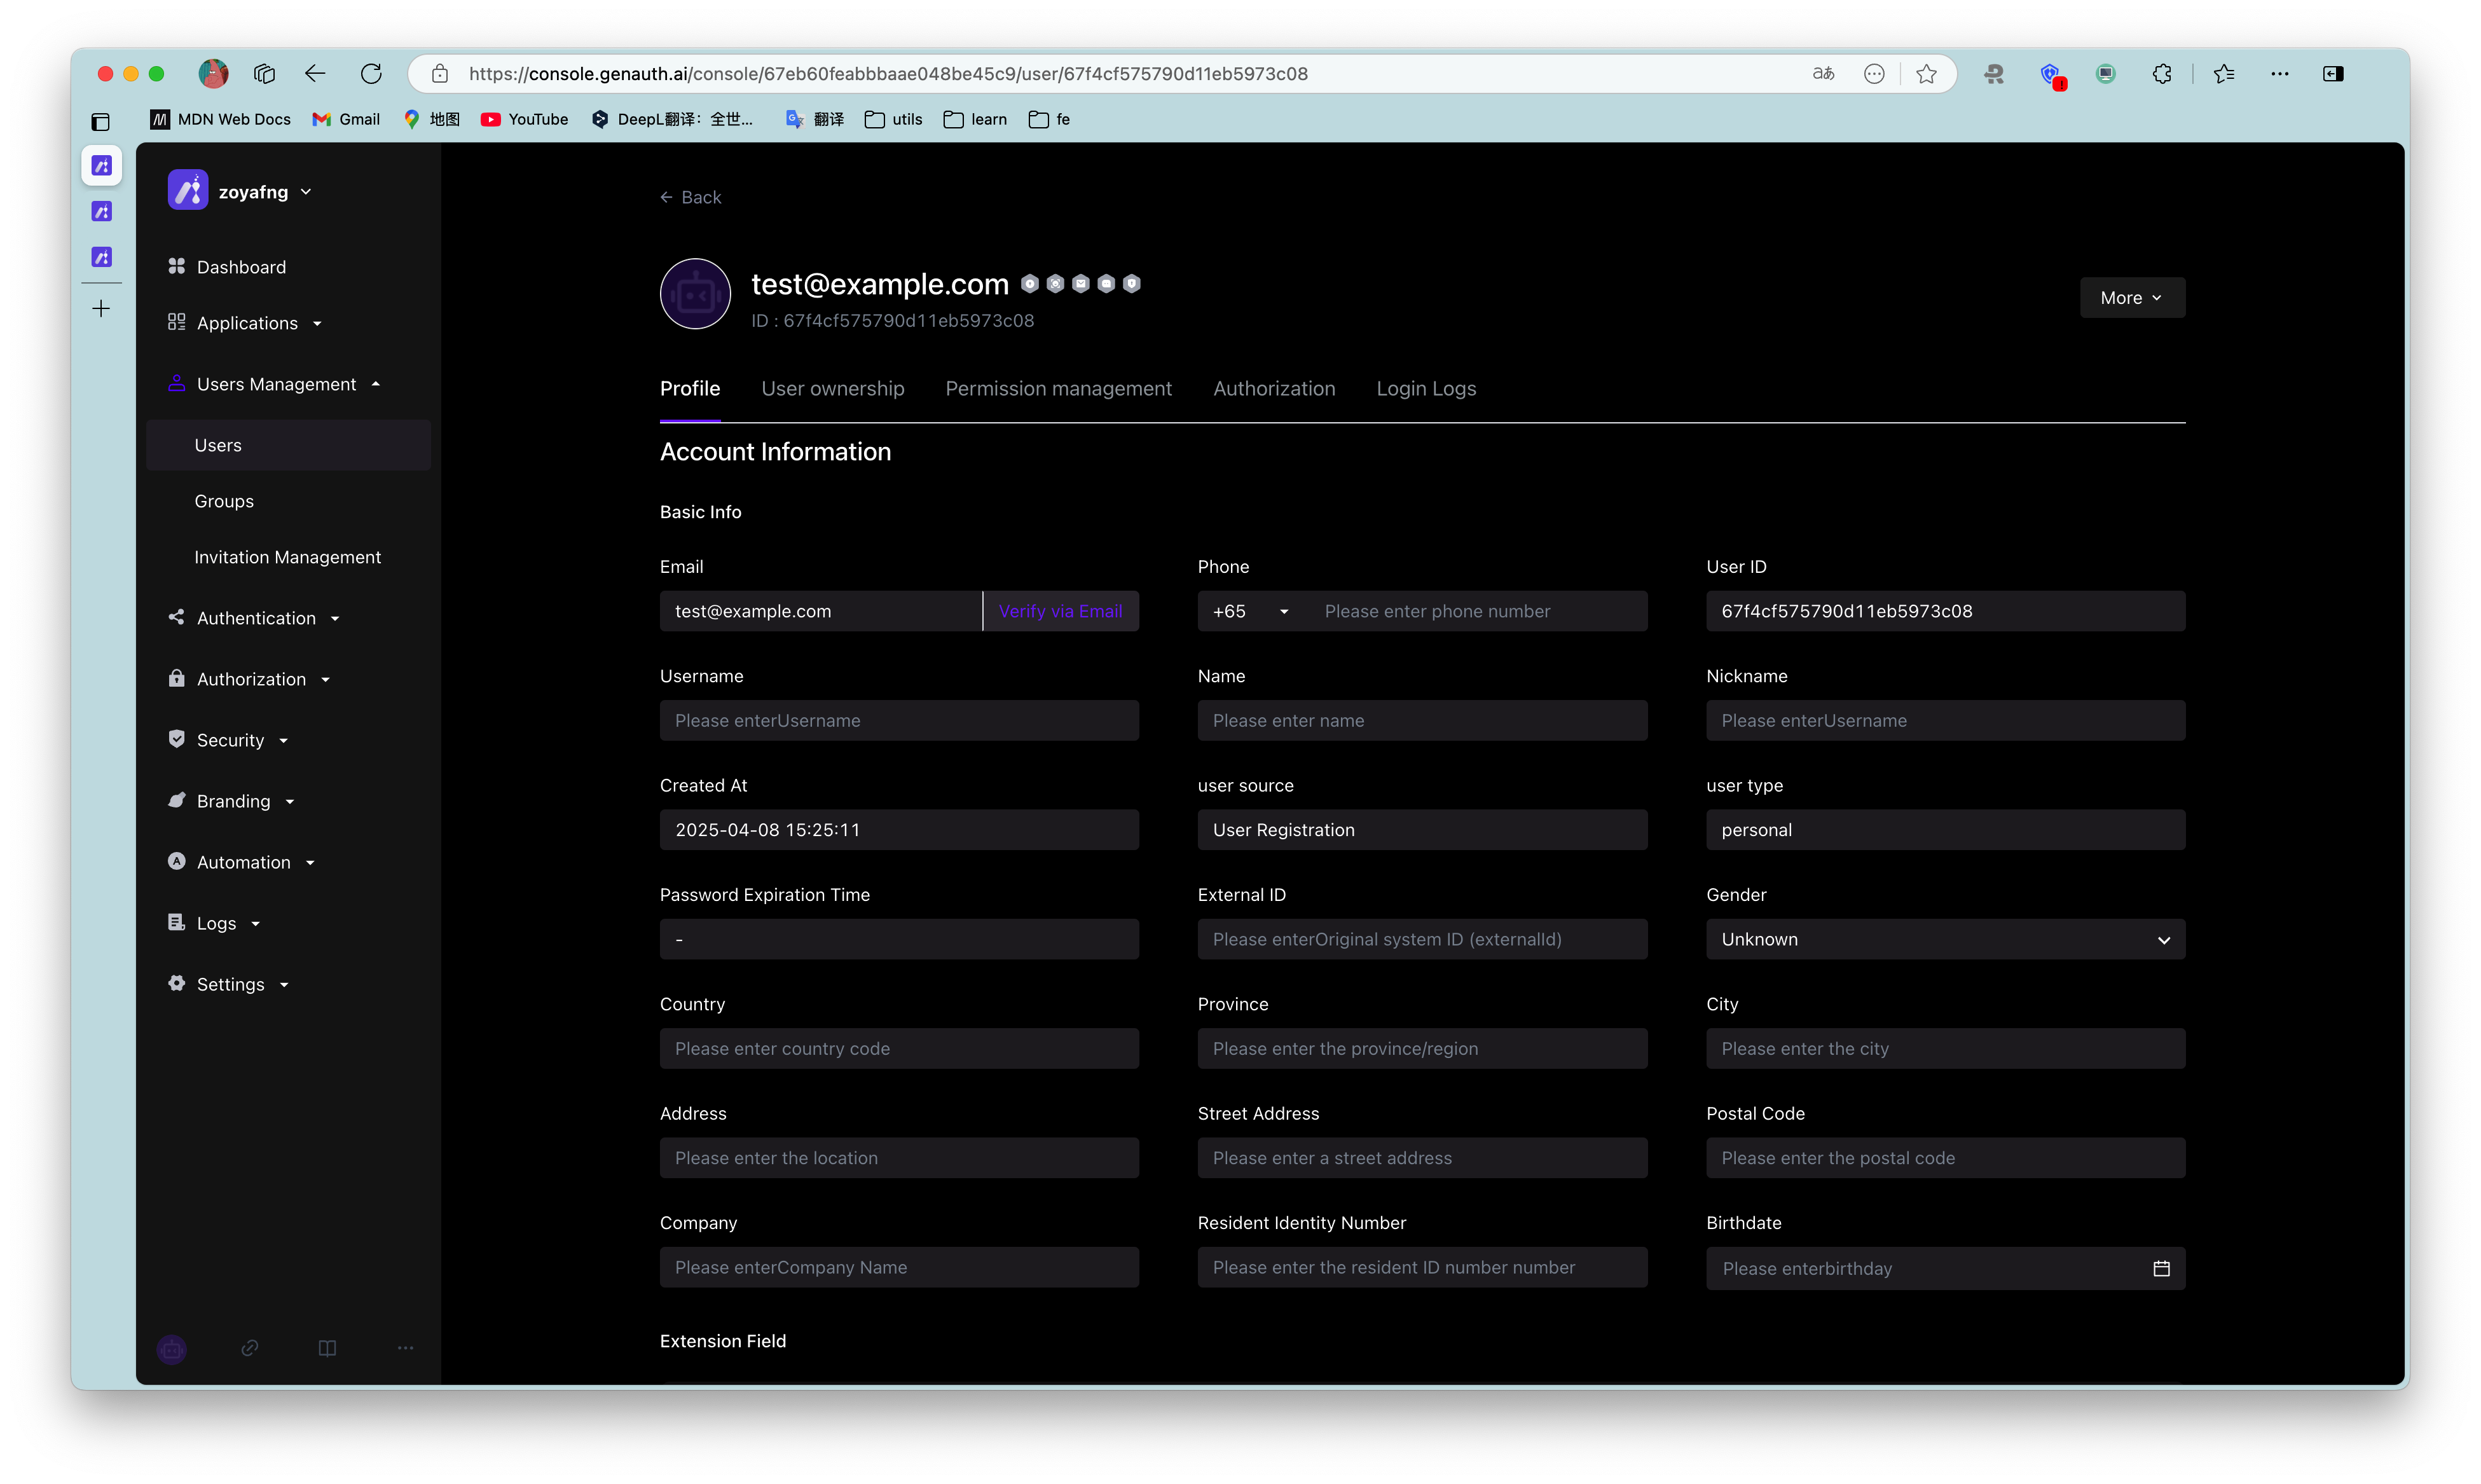
Task: Open the first vertical tab with GenAuth icon
Action: click(x=101, y=165)
